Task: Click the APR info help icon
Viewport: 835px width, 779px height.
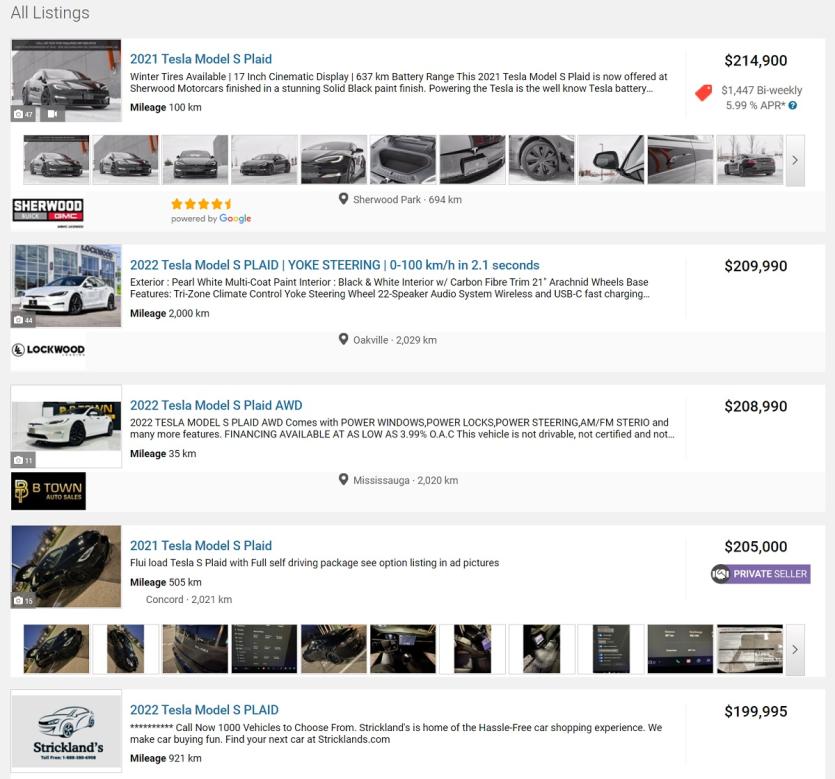Action: tap(793, 106)
